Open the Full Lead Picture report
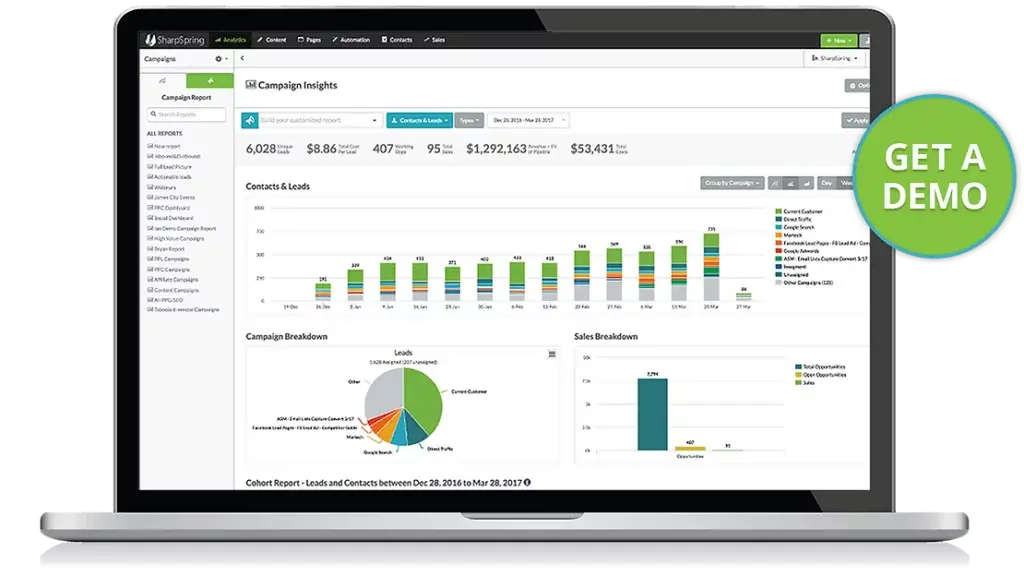1024x576 pixels. point(170,167)
